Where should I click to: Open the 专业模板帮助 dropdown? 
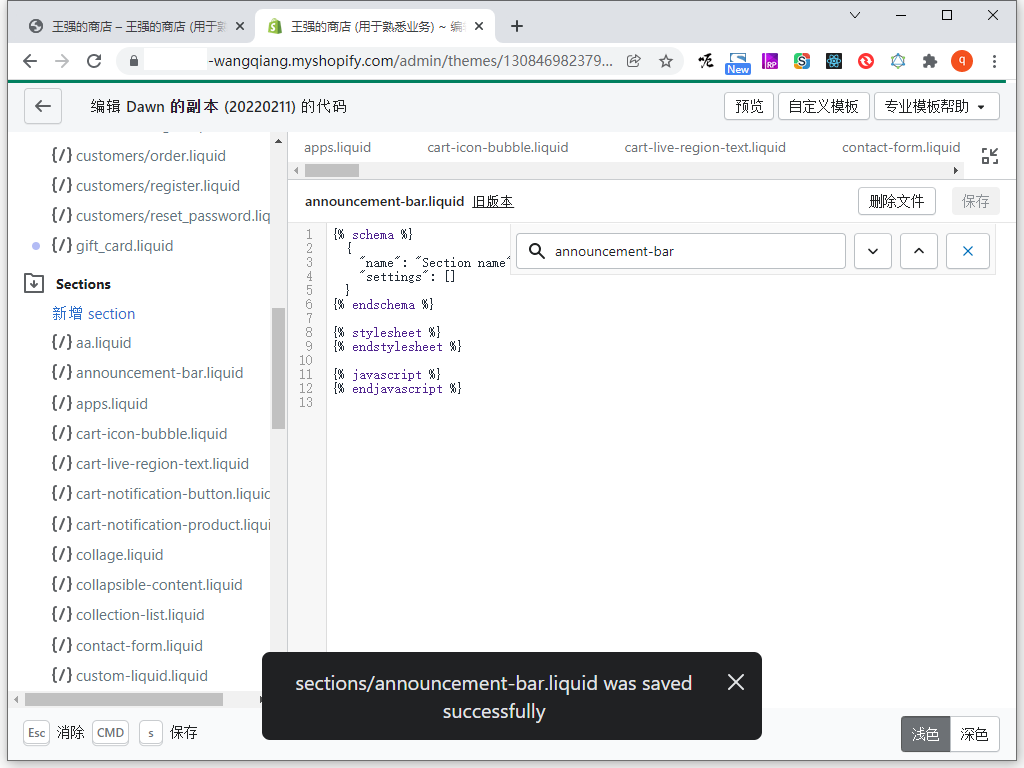click(936, 106)
